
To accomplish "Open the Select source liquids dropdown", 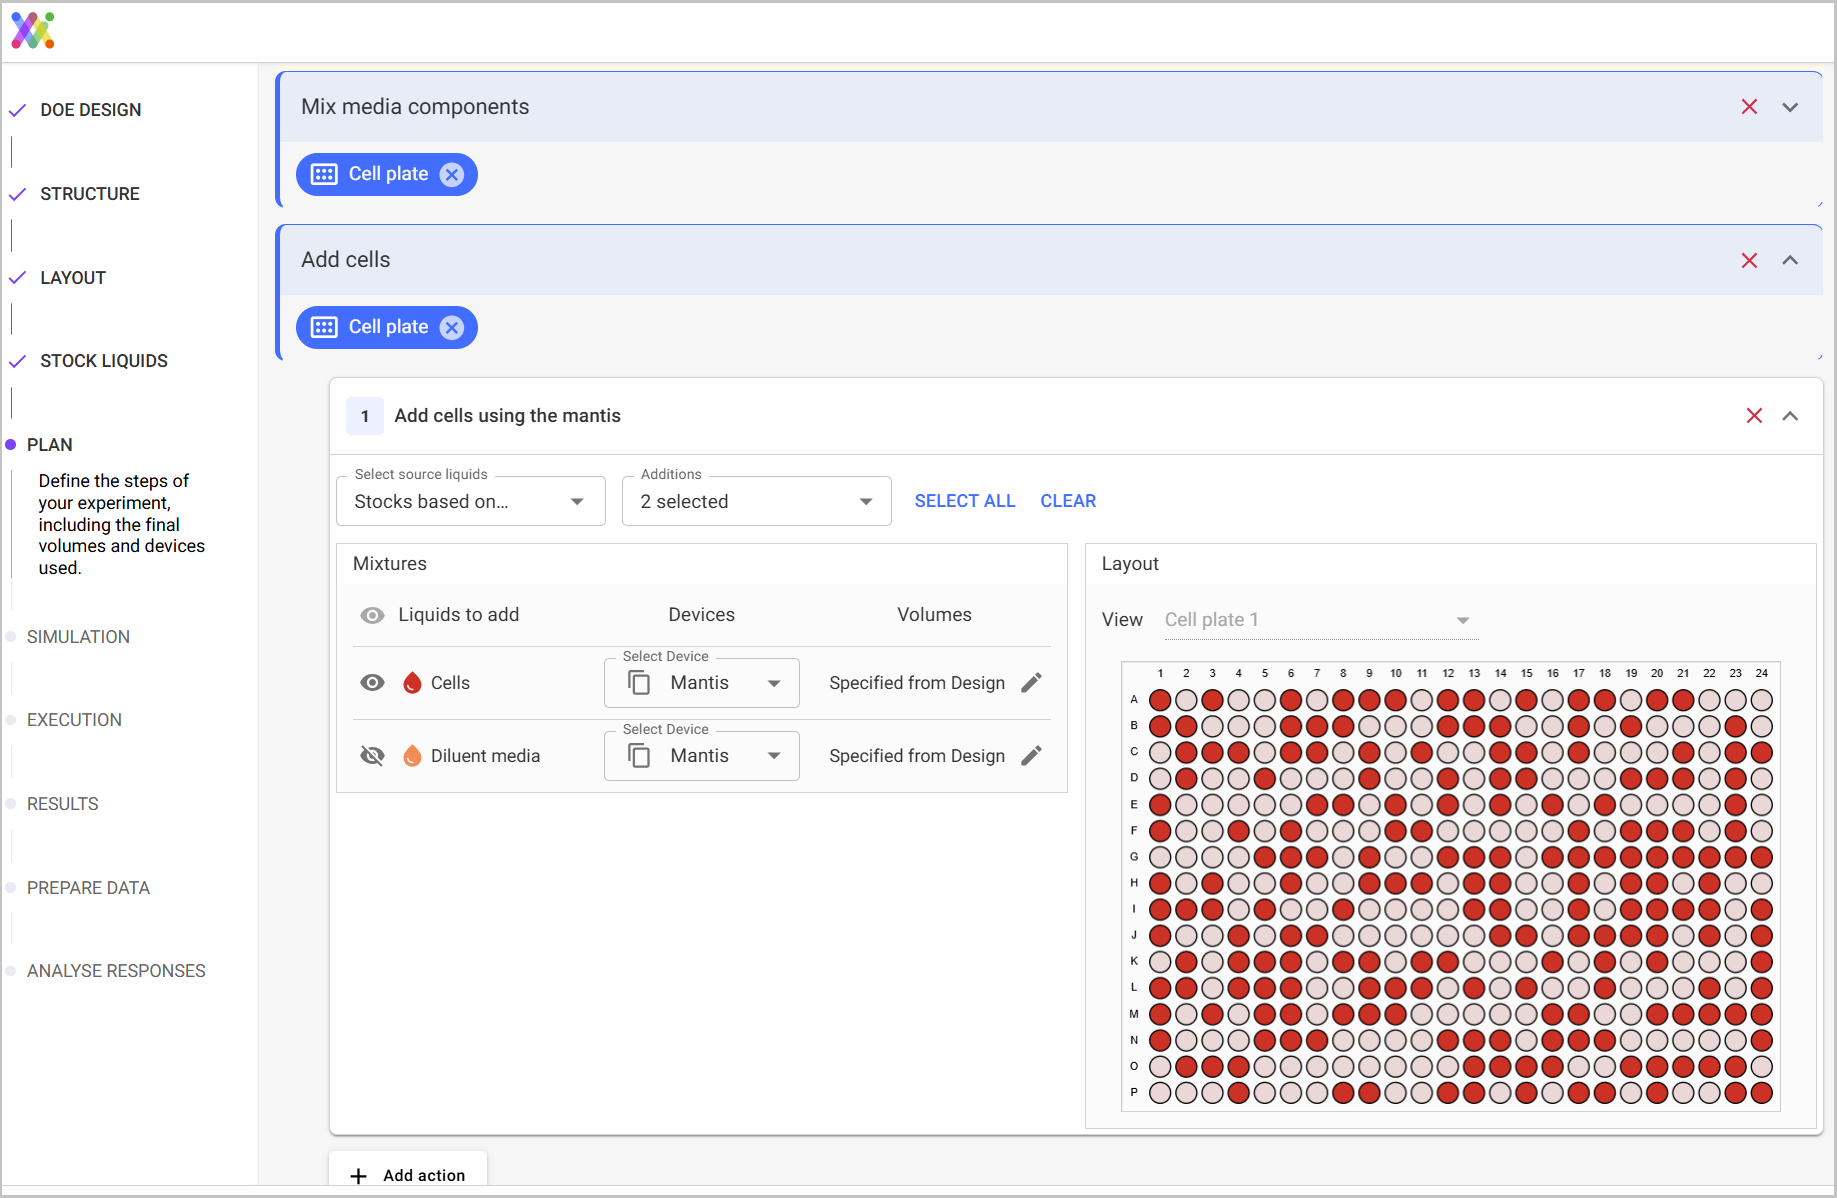I will (471, 502).
